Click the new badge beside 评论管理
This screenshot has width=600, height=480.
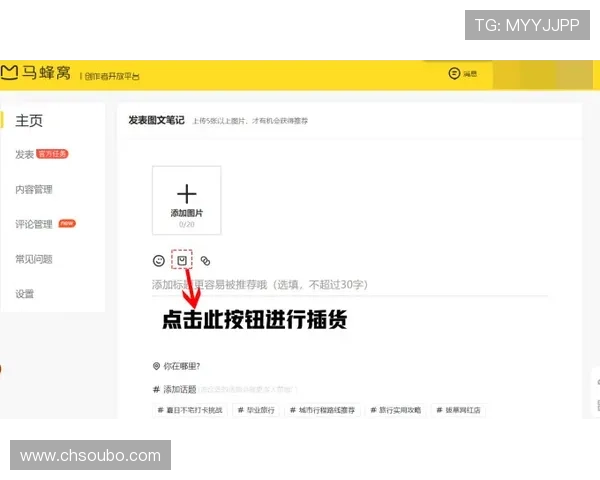tap(67, 223)
